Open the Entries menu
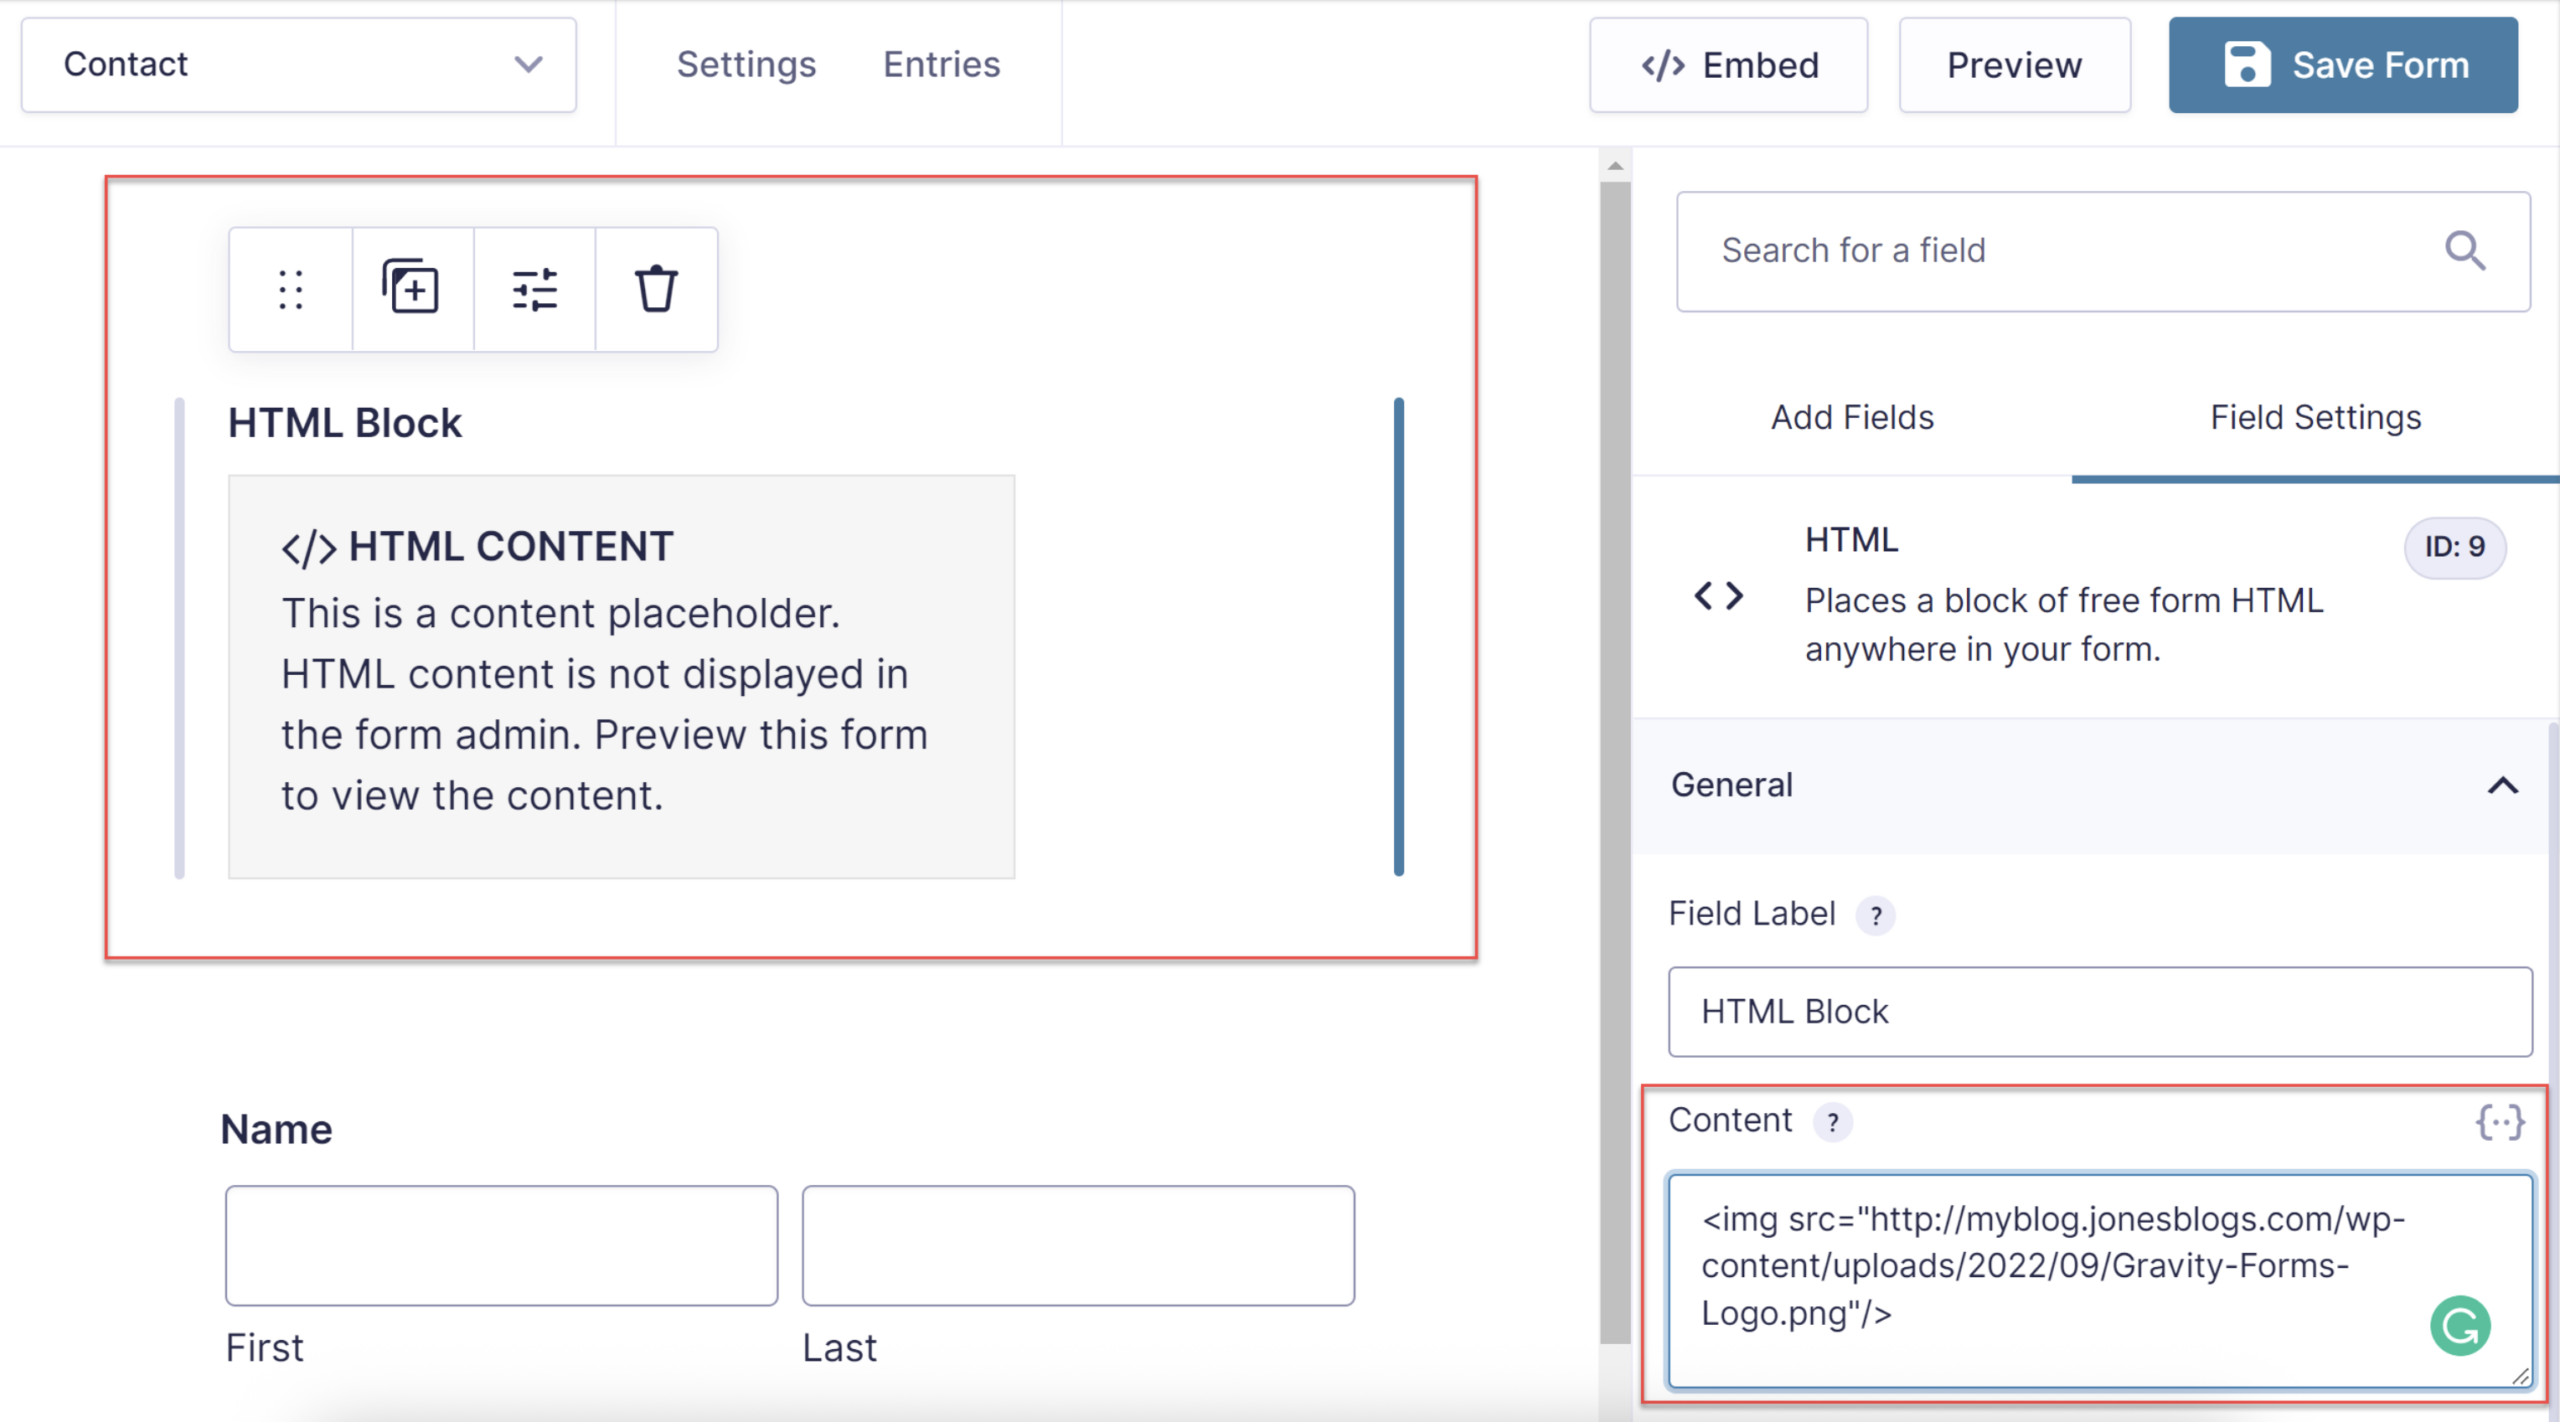2560x1422 pixels. (x=941, y=65)
